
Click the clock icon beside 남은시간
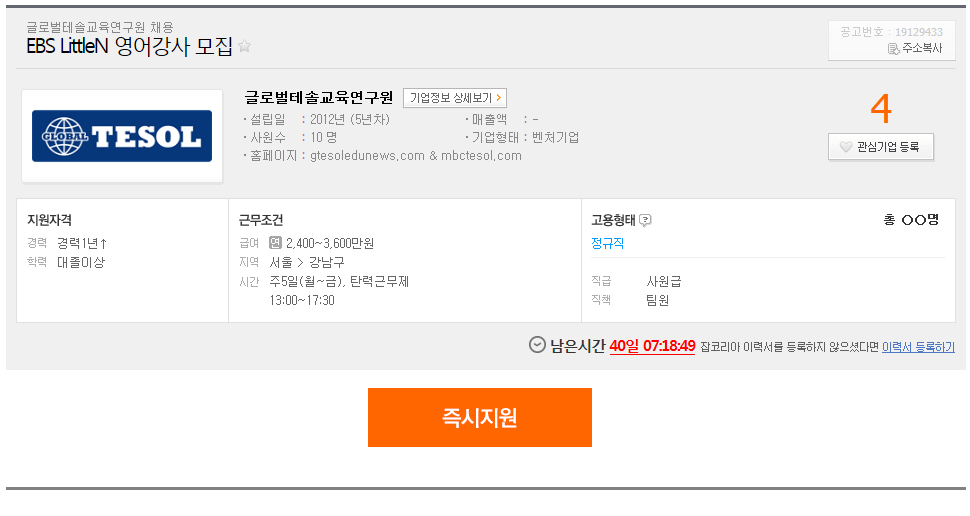tap(538, 345)
